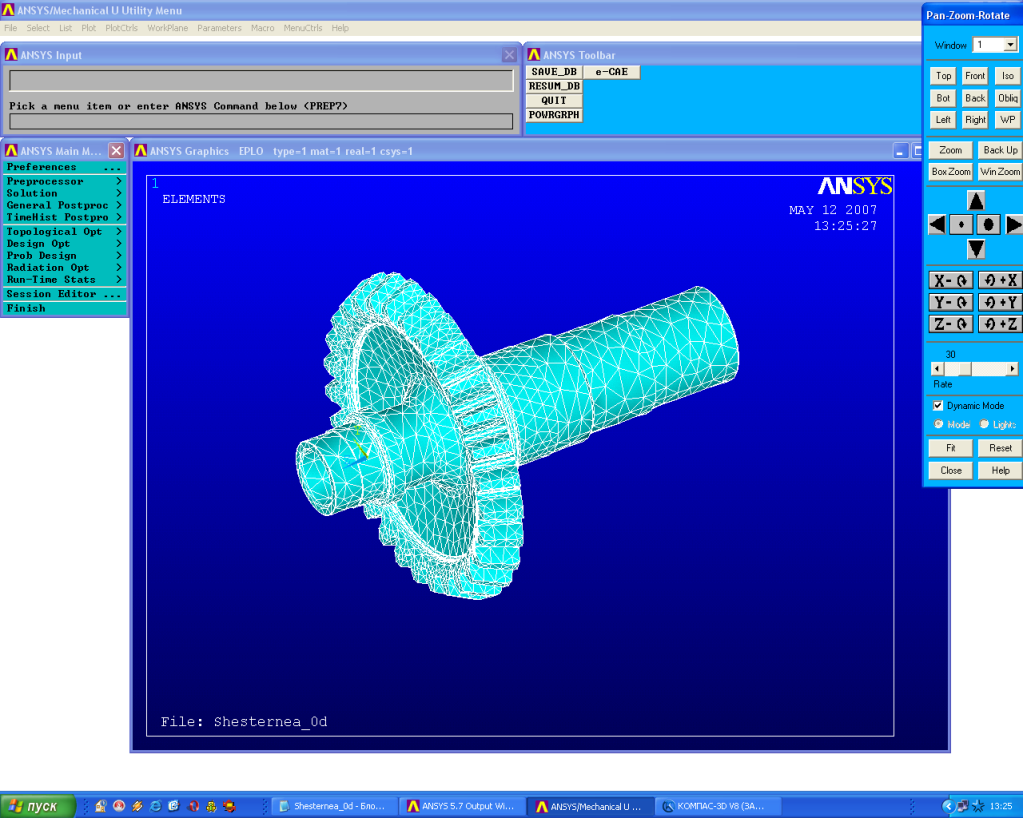Rotate about negative Y with Y- button
This screenshot has height=818, width=1023.
point(951,303)
